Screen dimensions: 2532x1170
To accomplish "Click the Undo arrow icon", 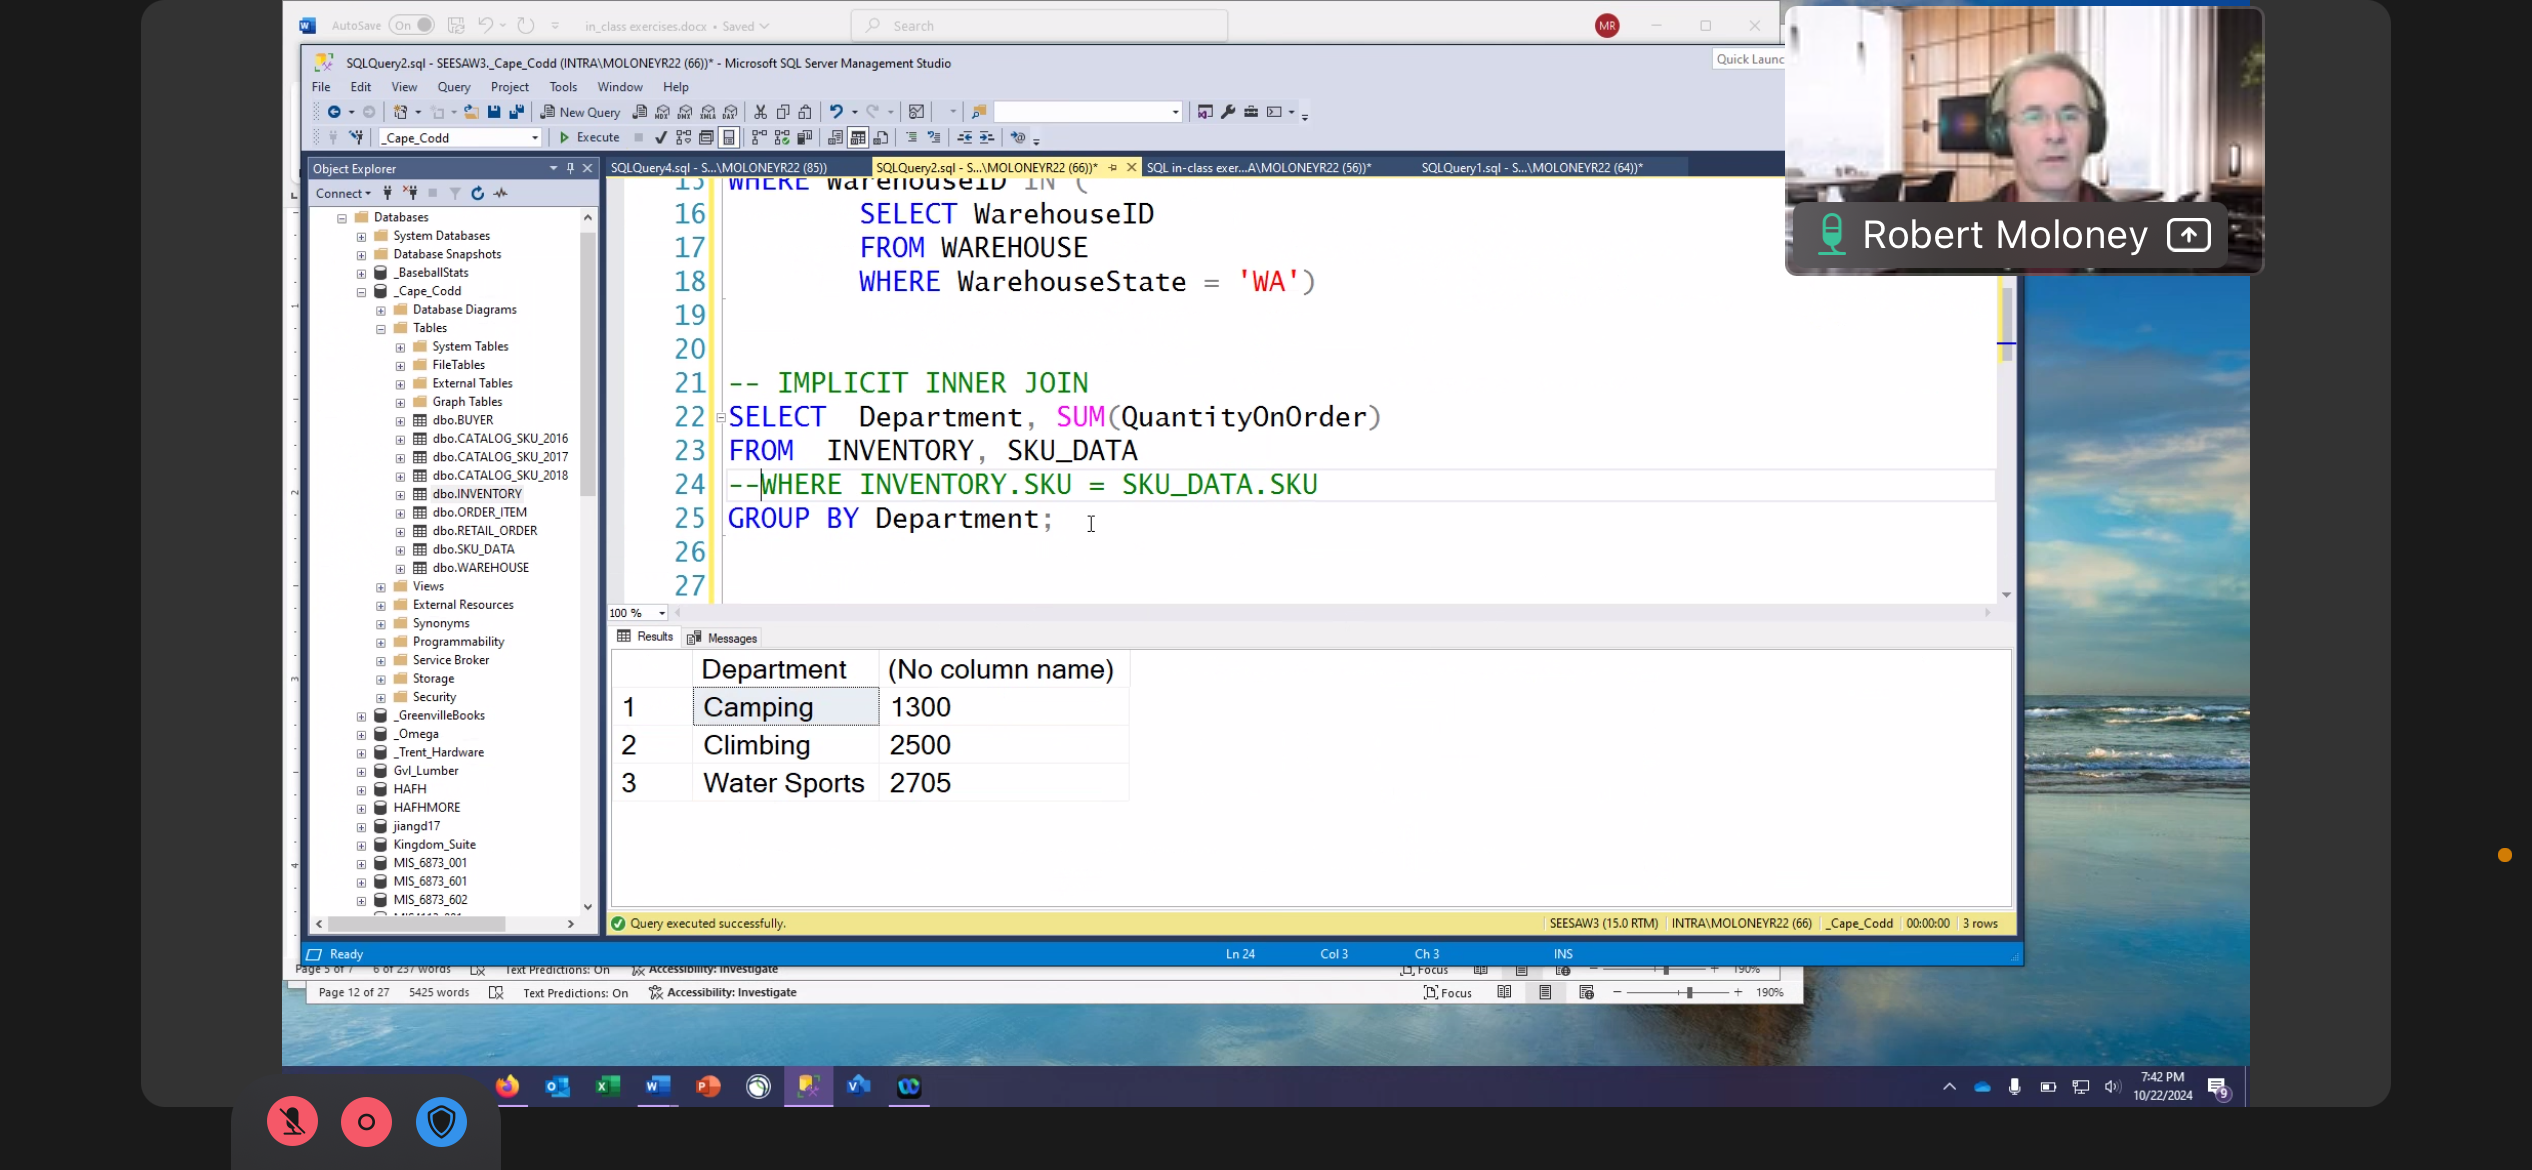I will (x=836, y=112).
